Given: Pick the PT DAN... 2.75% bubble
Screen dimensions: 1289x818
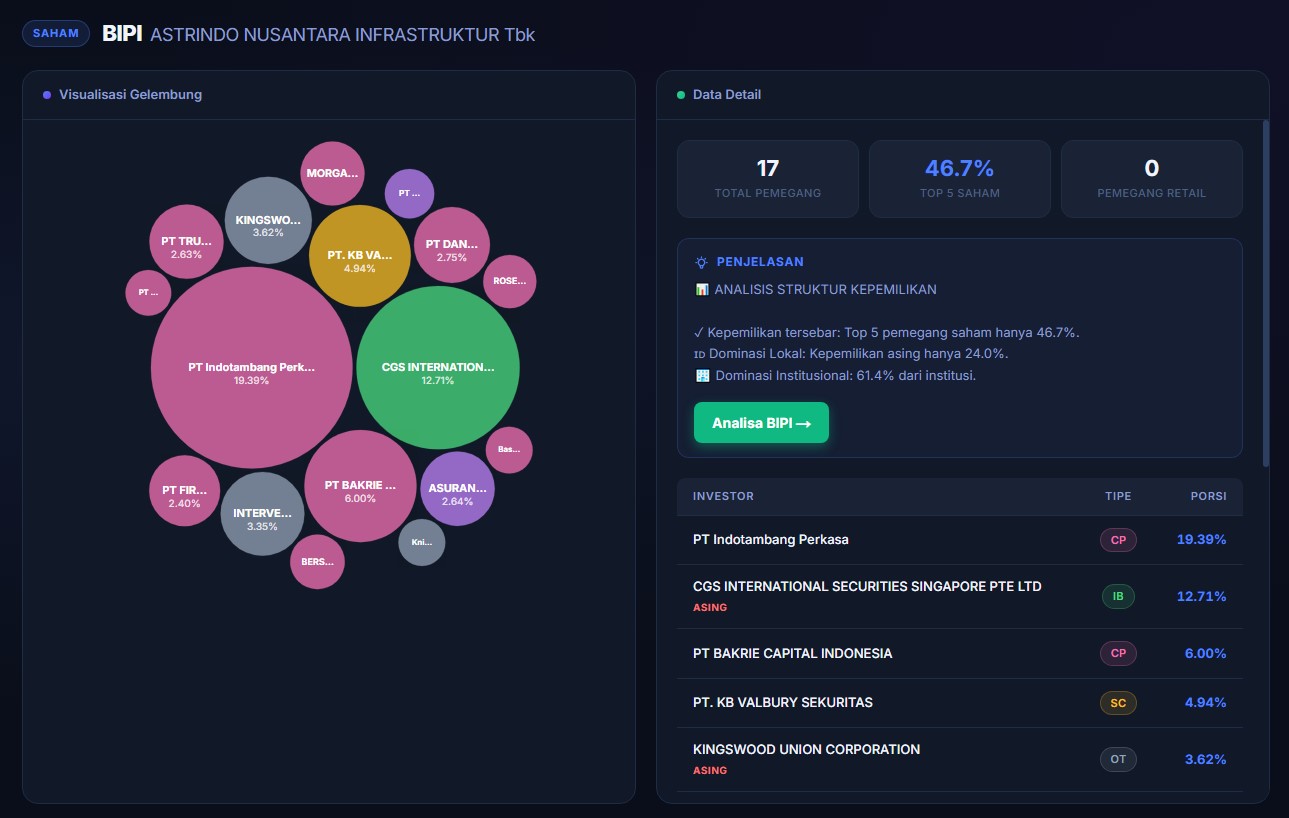Looking at the screenshot, I should point(452,245).
